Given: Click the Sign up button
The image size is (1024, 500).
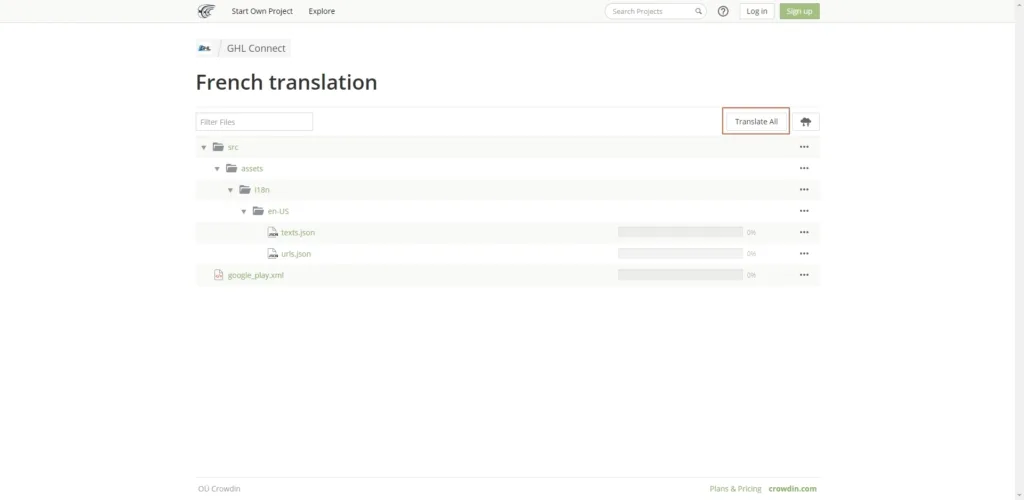Looking at the screenshot, I should point(799,11).
